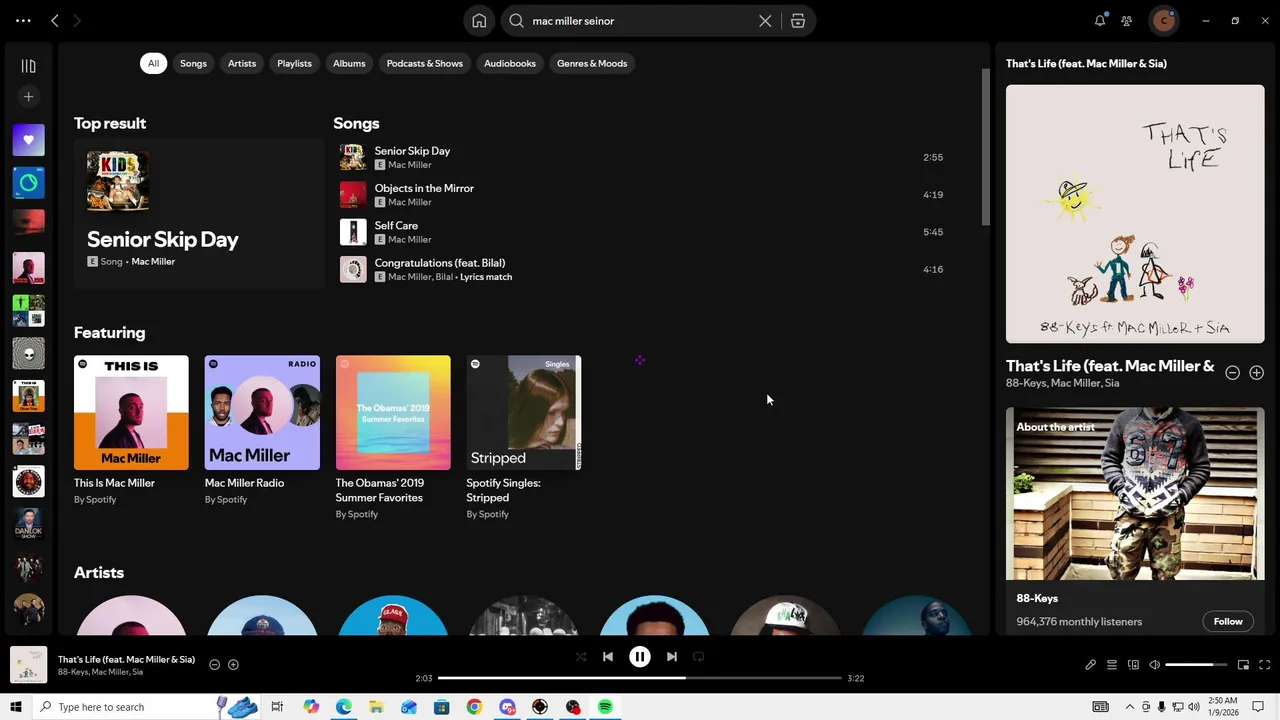Open the three-dots app menu
The image size is (1280, 720).
(23, 20)
